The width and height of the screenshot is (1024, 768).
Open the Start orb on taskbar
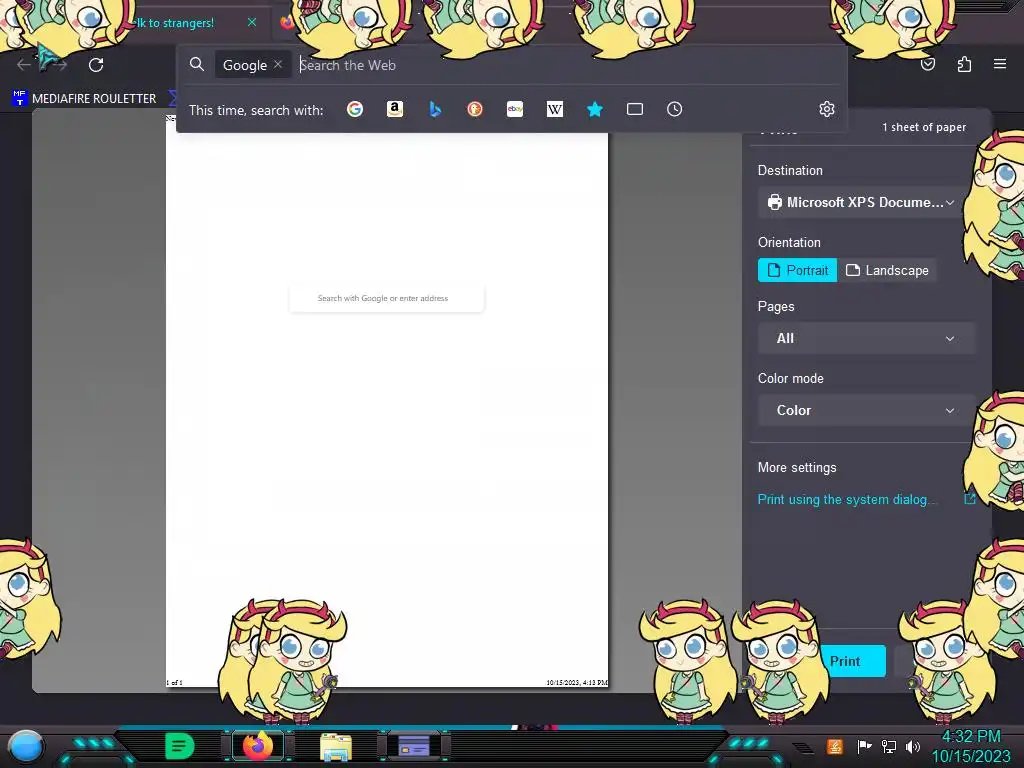[27, 746]
